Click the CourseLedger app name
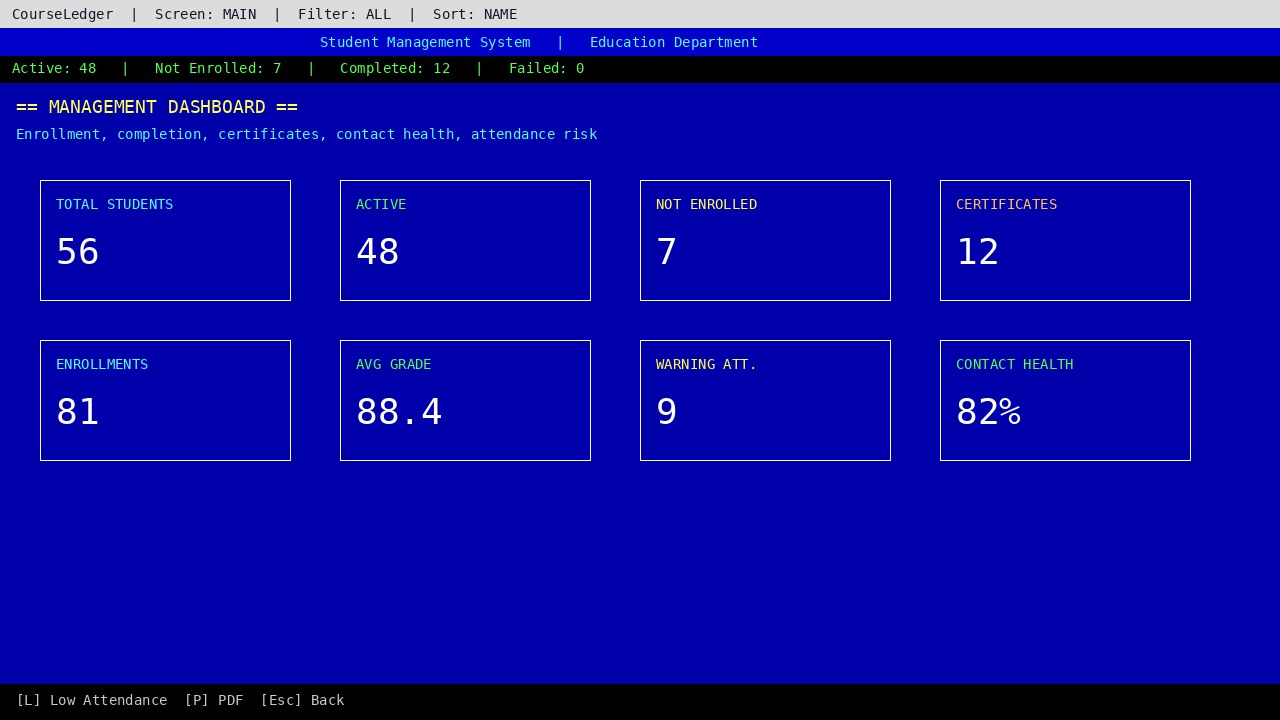1280x720 pixels. (x=63, y=14)
